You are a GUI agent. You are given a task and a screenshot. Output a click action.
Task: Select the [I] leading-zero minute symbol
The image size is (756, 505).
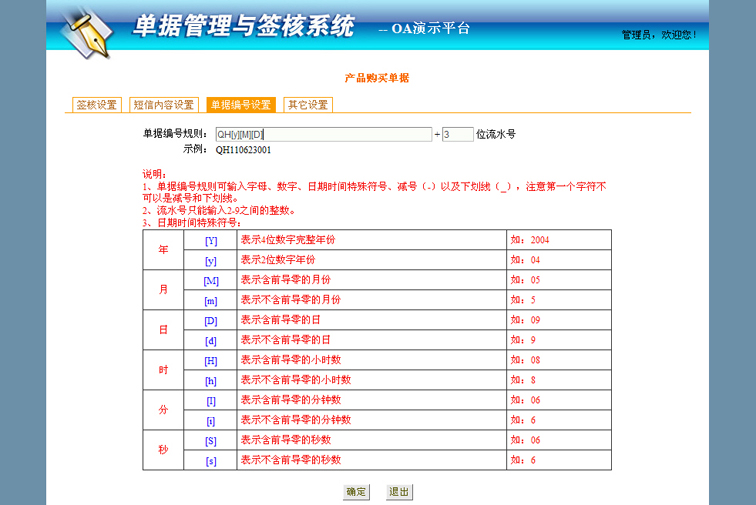pos(211,400)
